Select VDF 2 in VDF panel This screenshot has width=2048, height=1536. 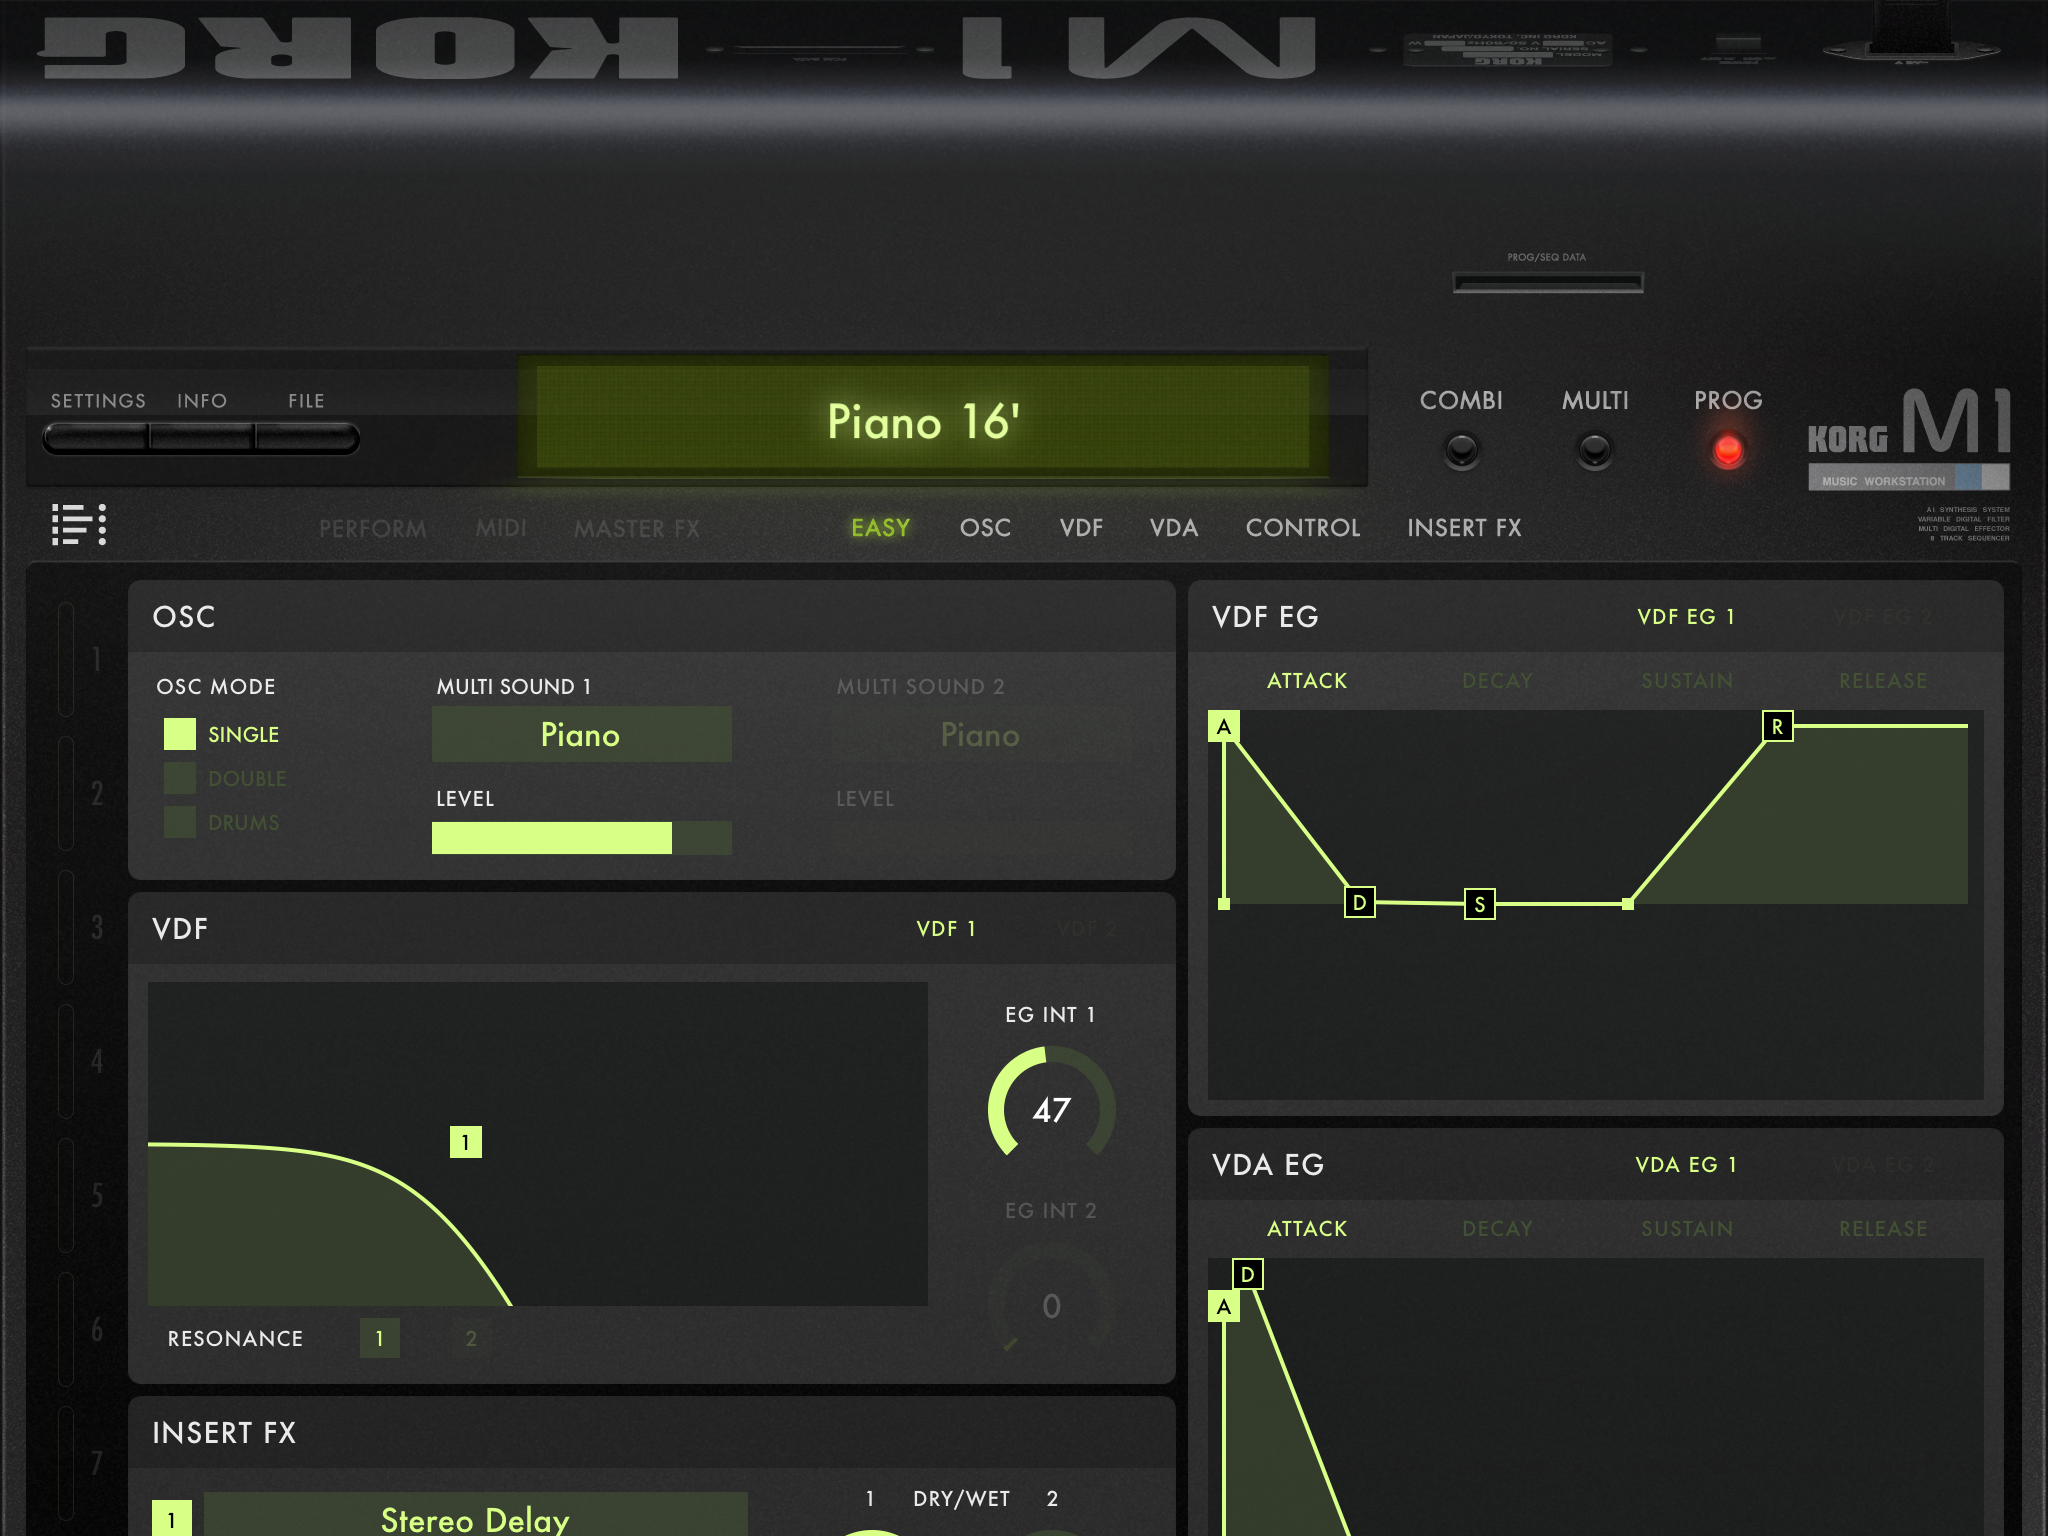pos(1086,929)
